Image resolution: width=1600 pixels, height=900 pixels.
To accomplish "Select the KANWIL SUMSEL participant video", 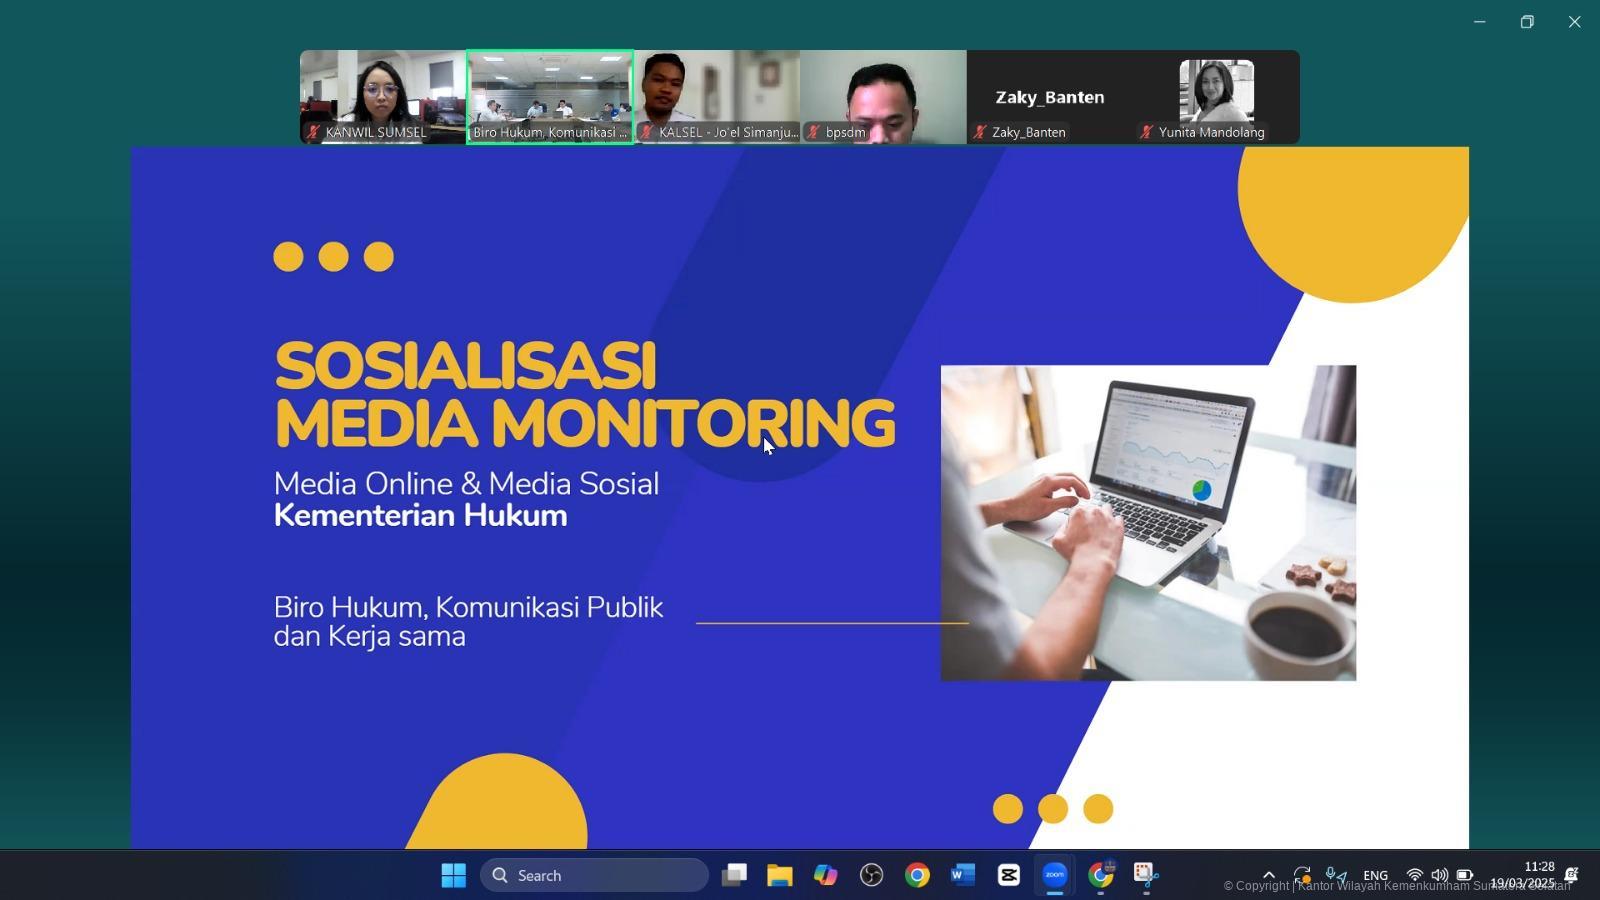I will tap(383, 97).
